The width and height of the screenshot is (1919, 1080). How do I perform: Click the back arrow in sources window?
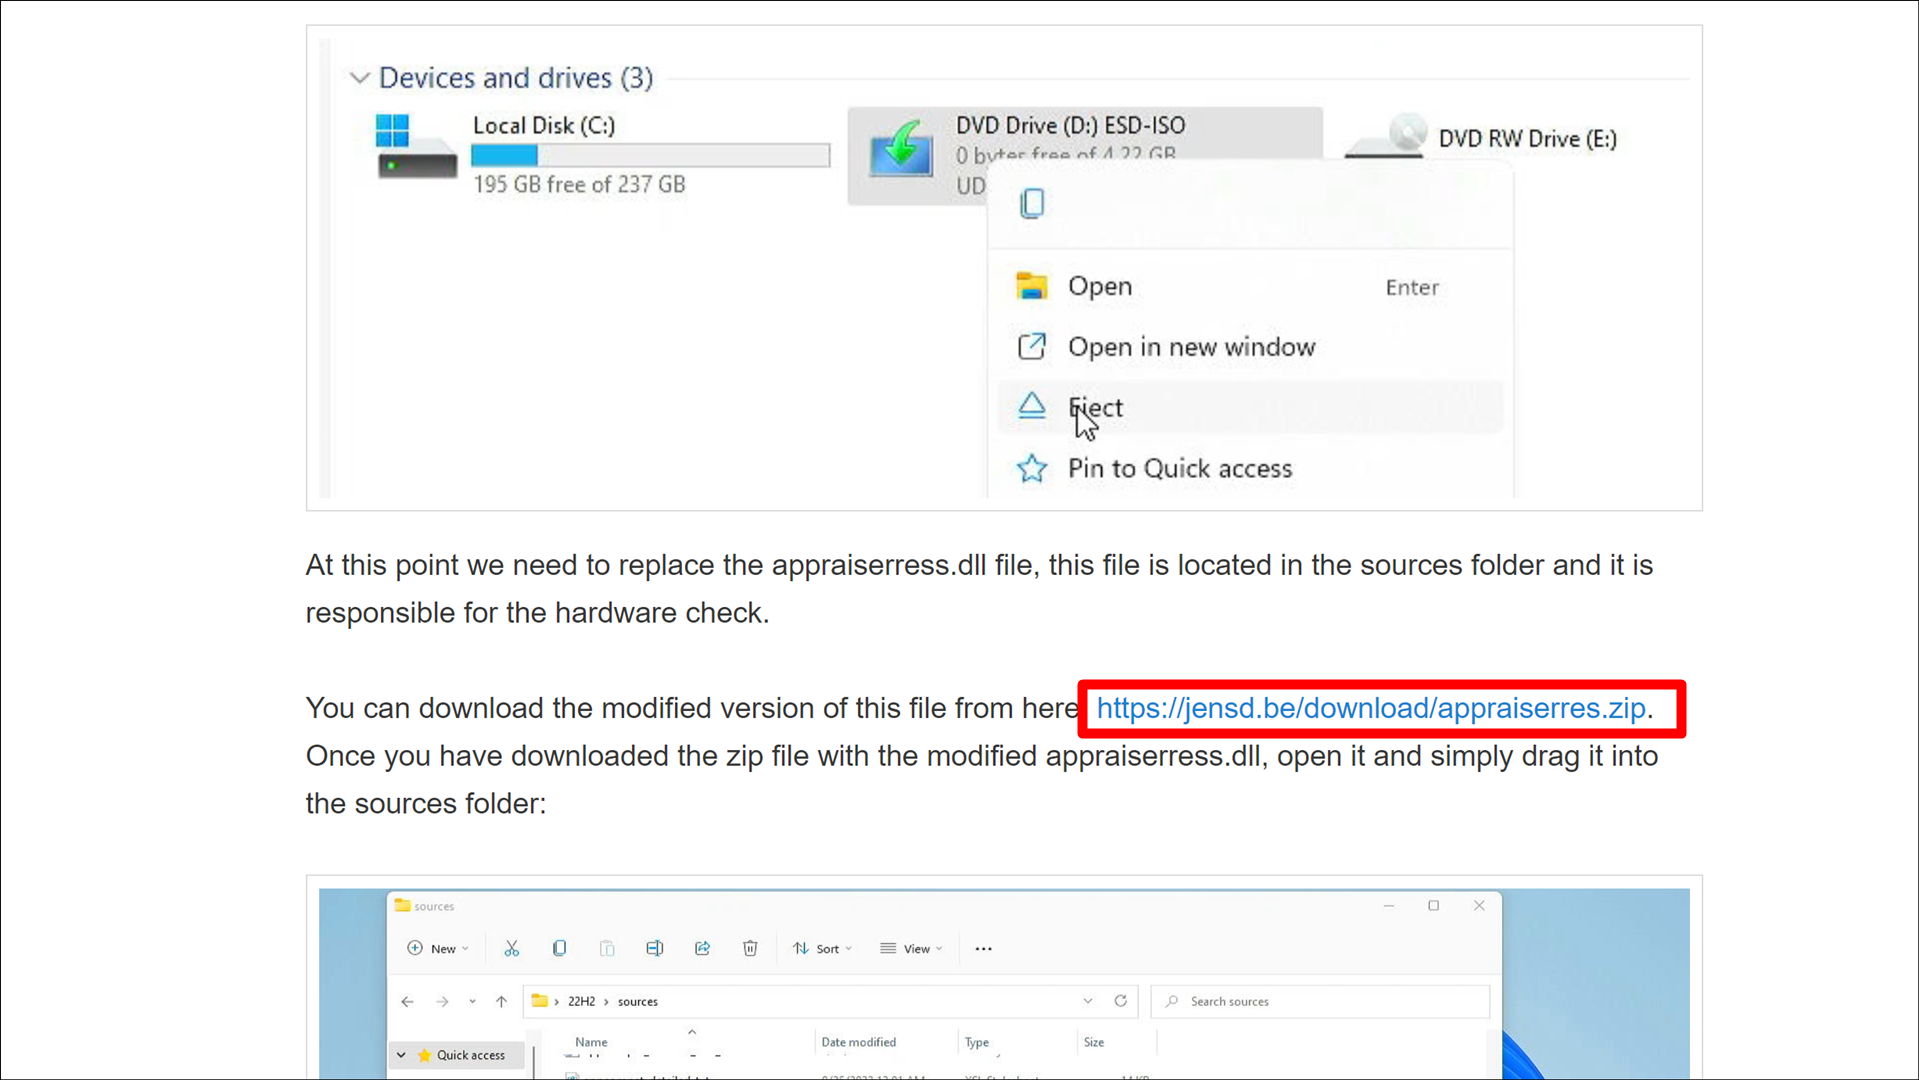pos(407,1001)
